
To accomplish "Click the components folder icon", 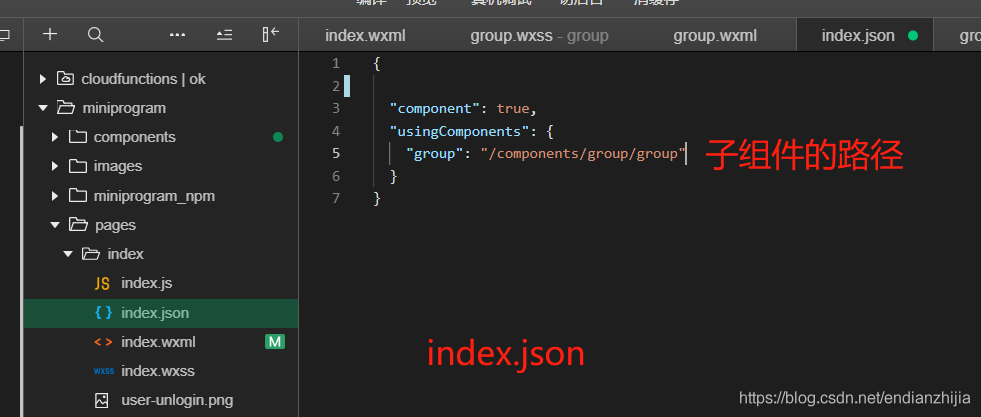I will click(78, 136).
